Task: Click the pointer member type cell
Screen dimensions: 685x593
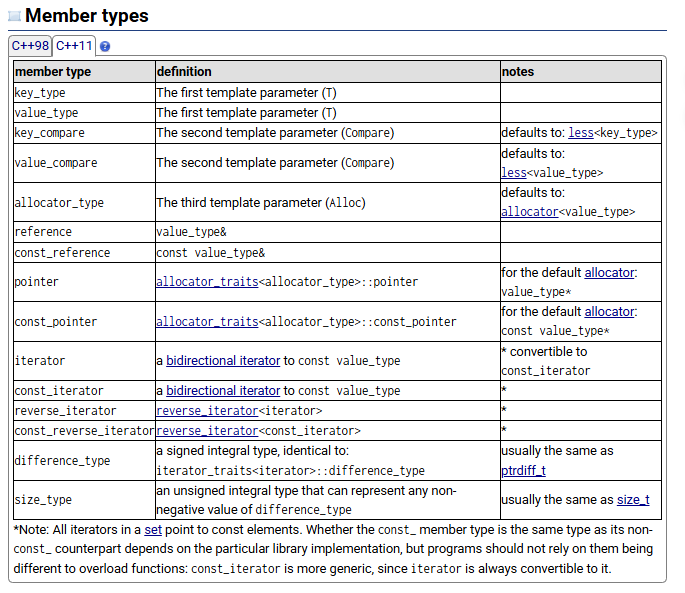Action: (84, 282)
